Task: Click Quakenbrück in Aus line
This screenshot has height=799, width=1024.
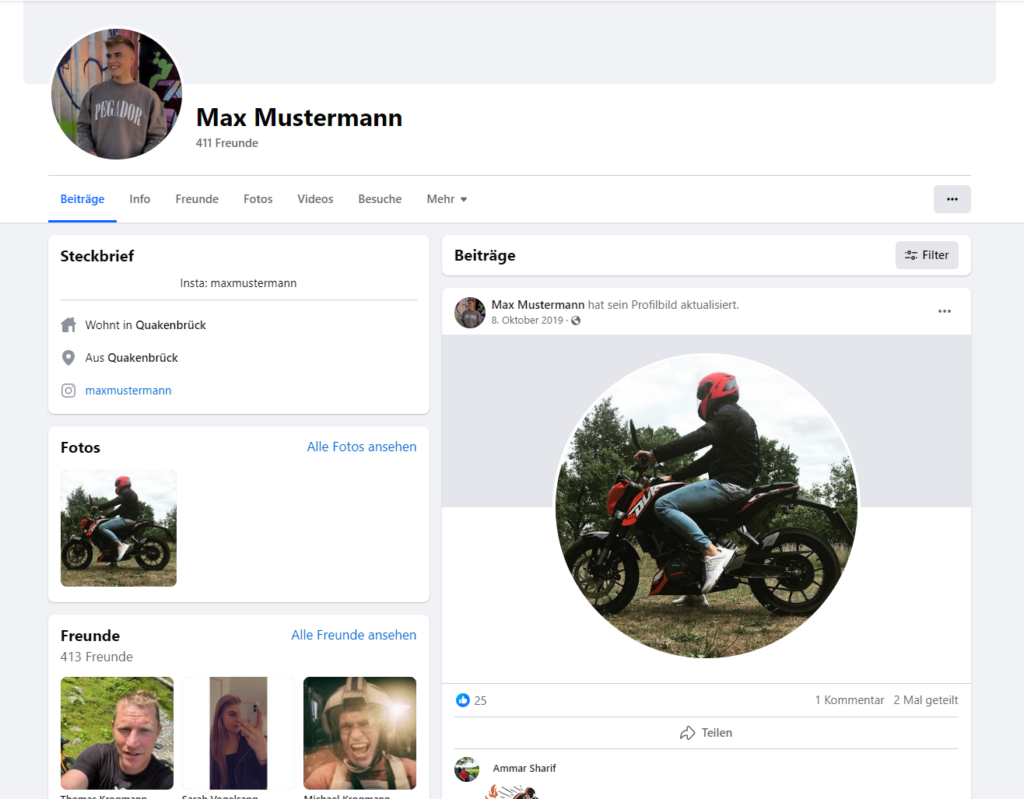Action: pyautogui.click(x=142, y=357)
